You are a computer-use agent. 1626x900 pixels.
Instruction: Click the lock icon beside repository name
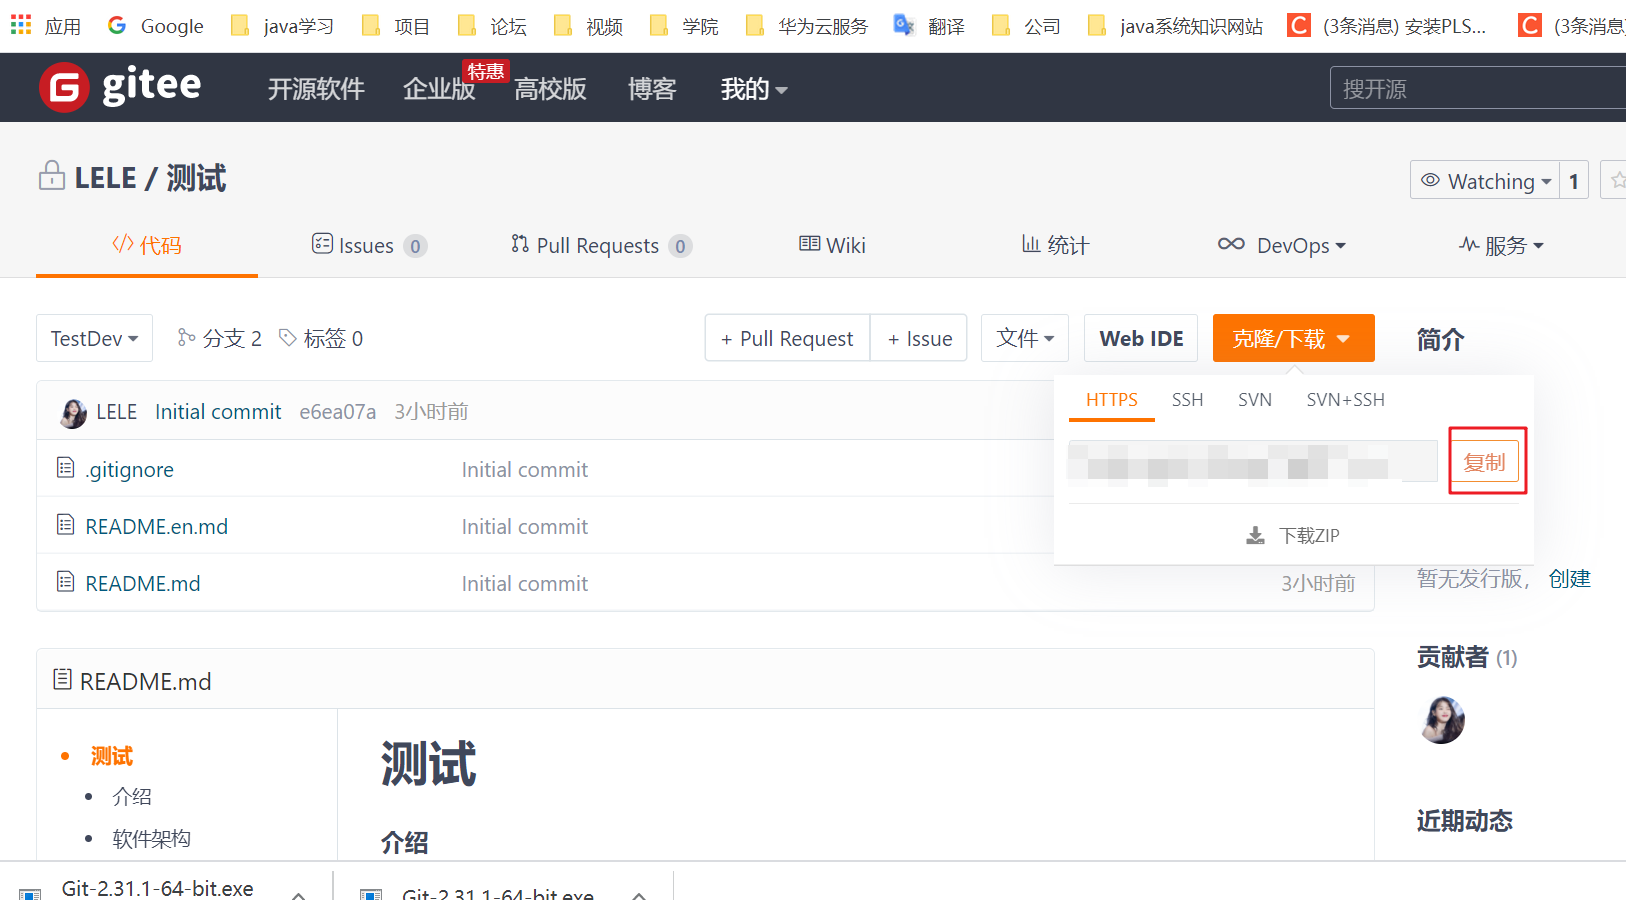click(x=50, y=176)
